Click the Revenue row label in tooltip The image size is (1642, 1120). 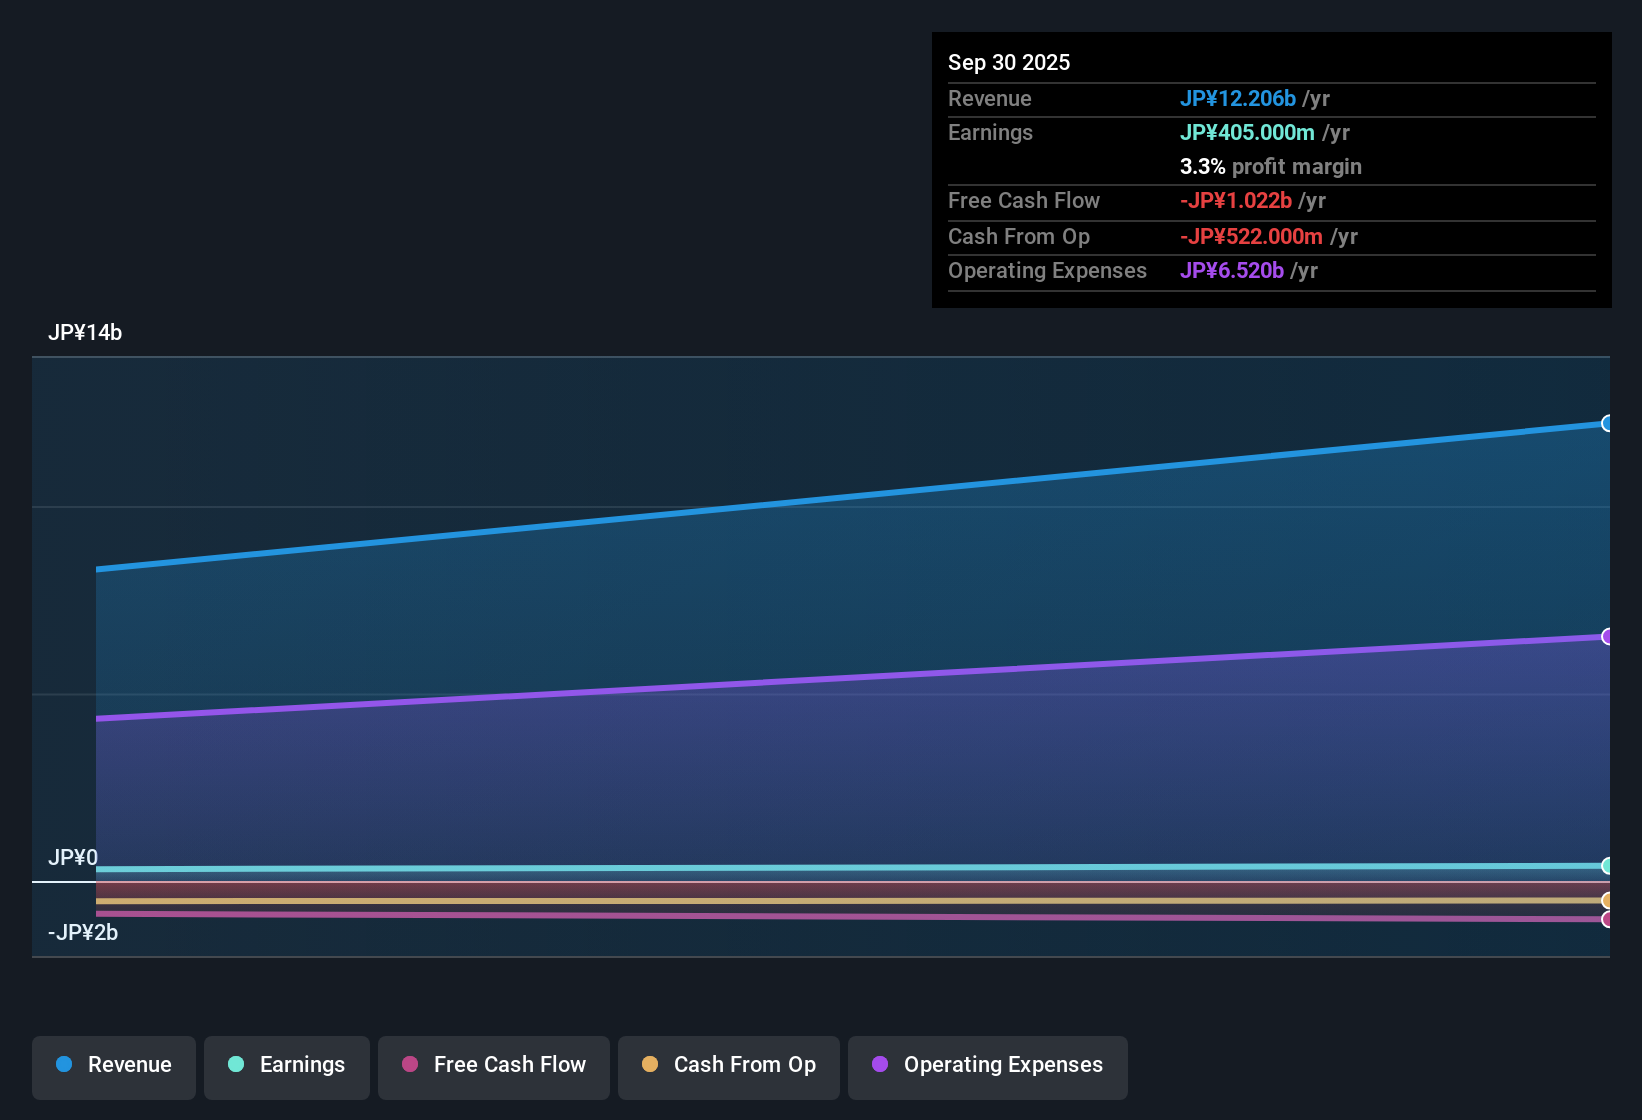coord(990,98)
